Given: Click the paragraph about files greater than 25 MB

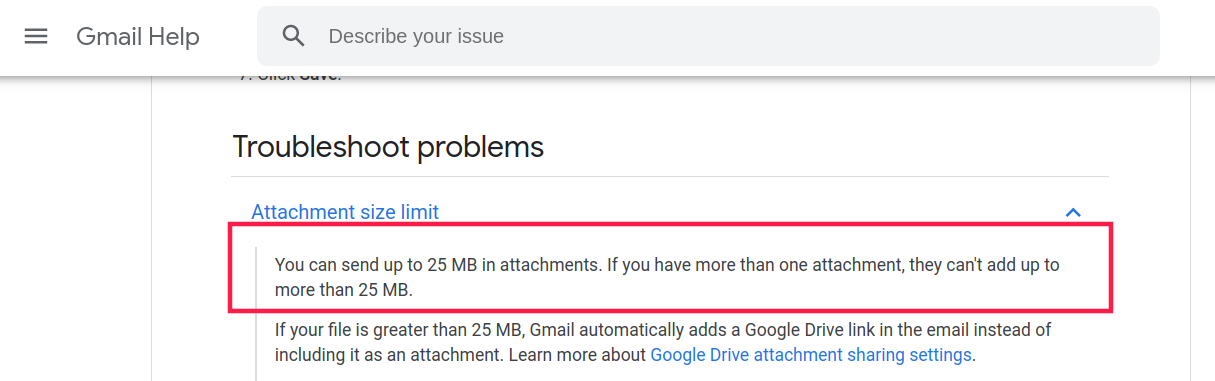Looking at the screenshot, I should (663, 342).
